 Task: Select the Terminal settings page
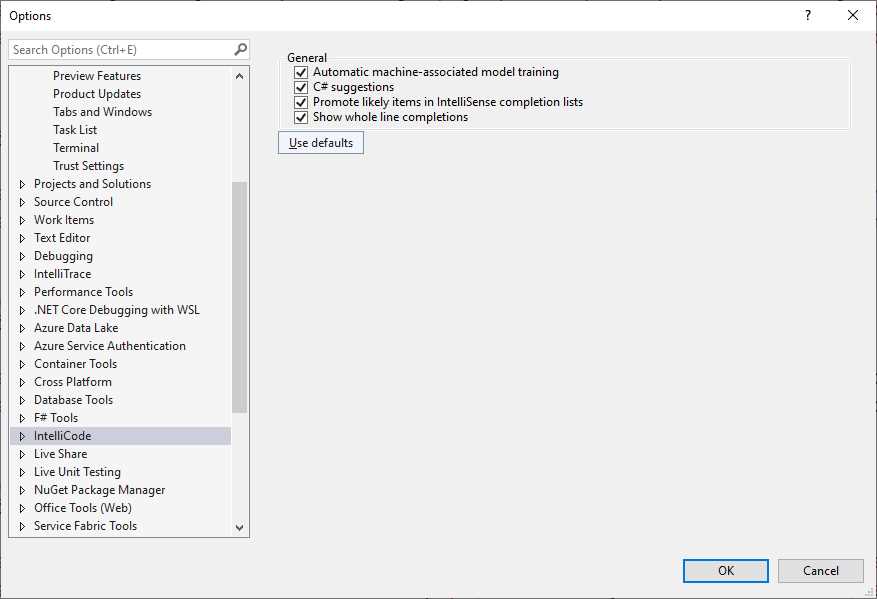coord(75,147)
